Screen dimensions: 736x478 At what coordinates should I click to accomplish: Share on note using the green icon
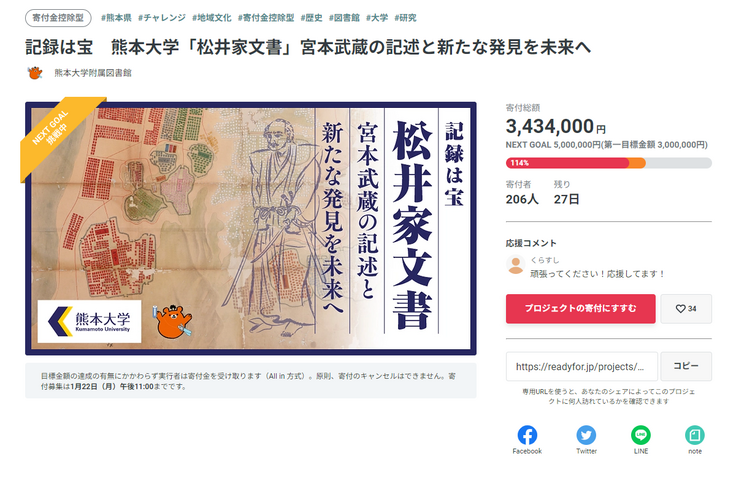(695, 435)
